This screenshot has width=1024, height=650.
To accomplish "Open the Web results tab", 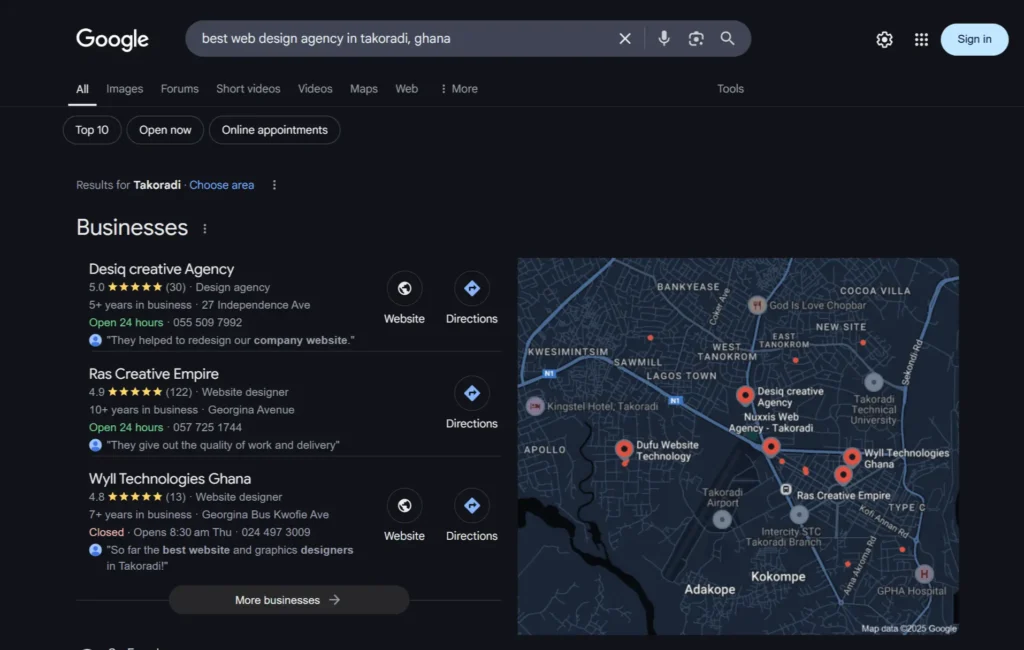I will pyautogui.click(x=406, y=89).
